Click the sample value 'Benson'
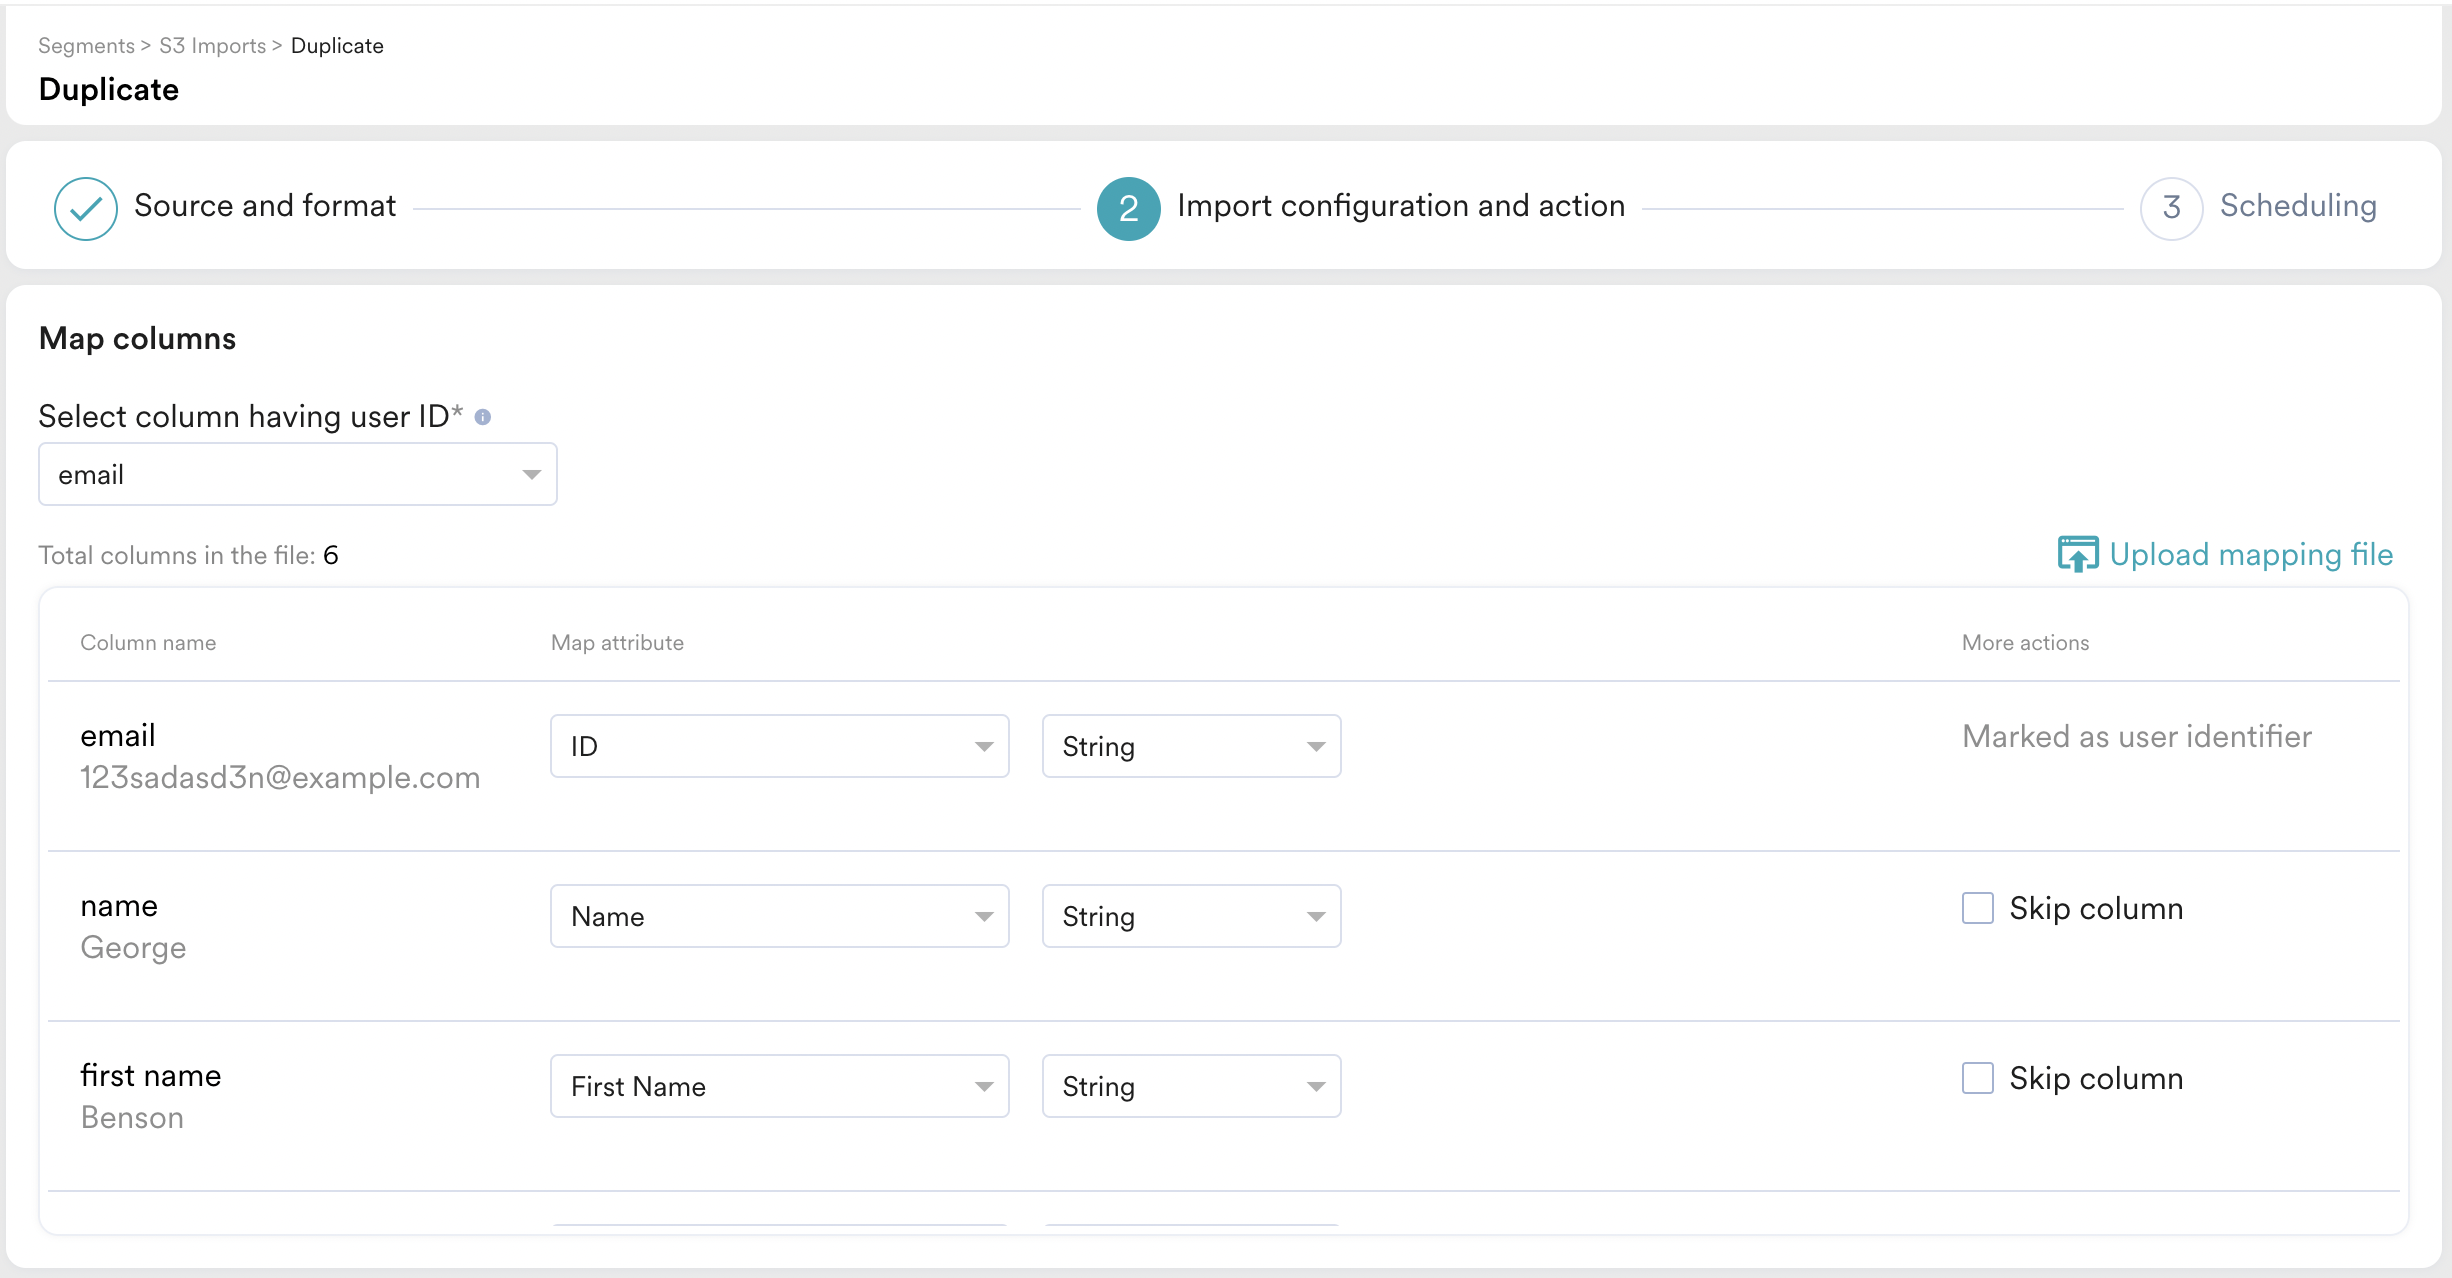Screen dimensions: 2452x1278 pos(132,1118)
